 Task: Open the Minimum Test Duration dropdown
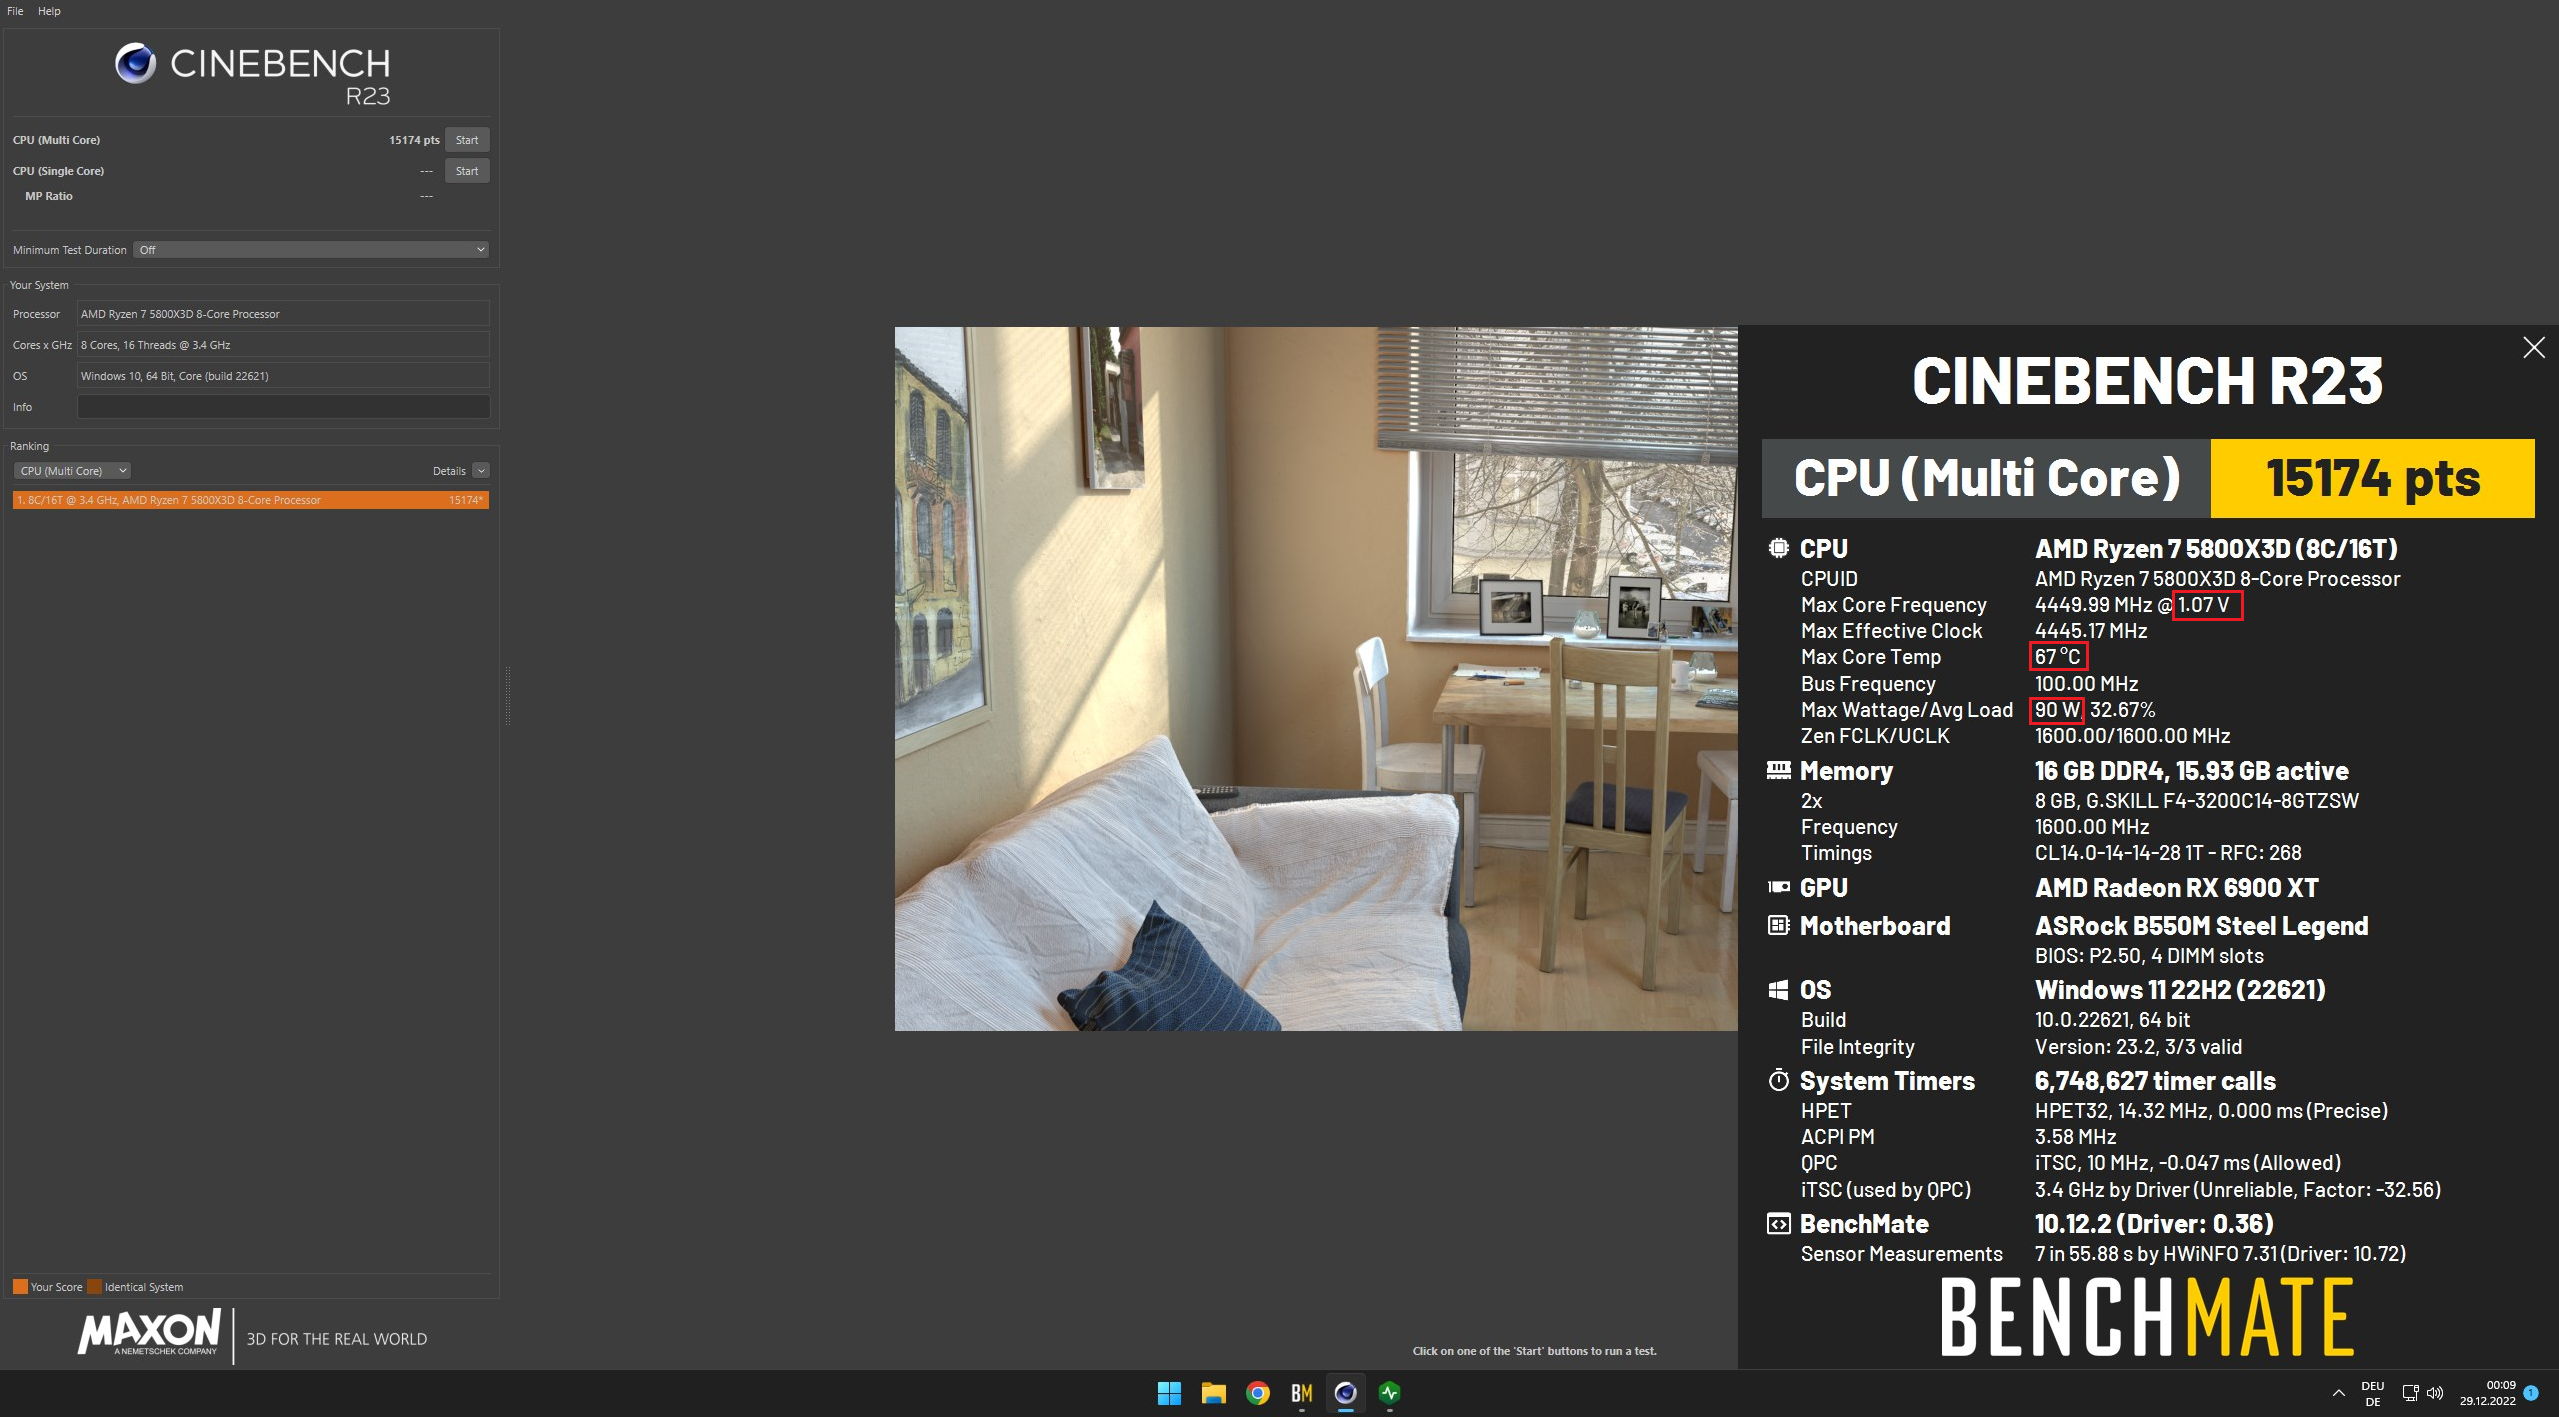coord(311,250)
